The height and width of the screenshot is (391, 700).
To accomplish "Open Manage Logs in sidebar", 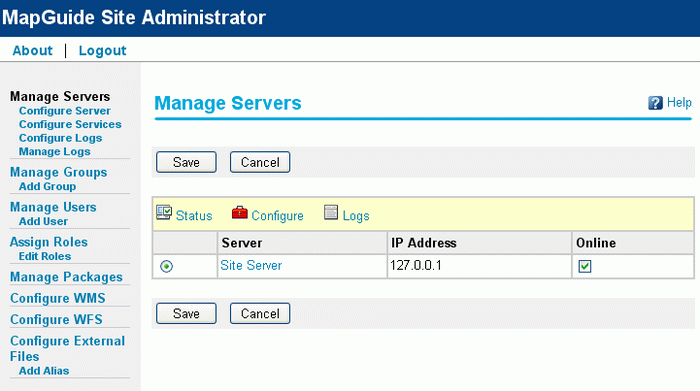I will [54, 151].
